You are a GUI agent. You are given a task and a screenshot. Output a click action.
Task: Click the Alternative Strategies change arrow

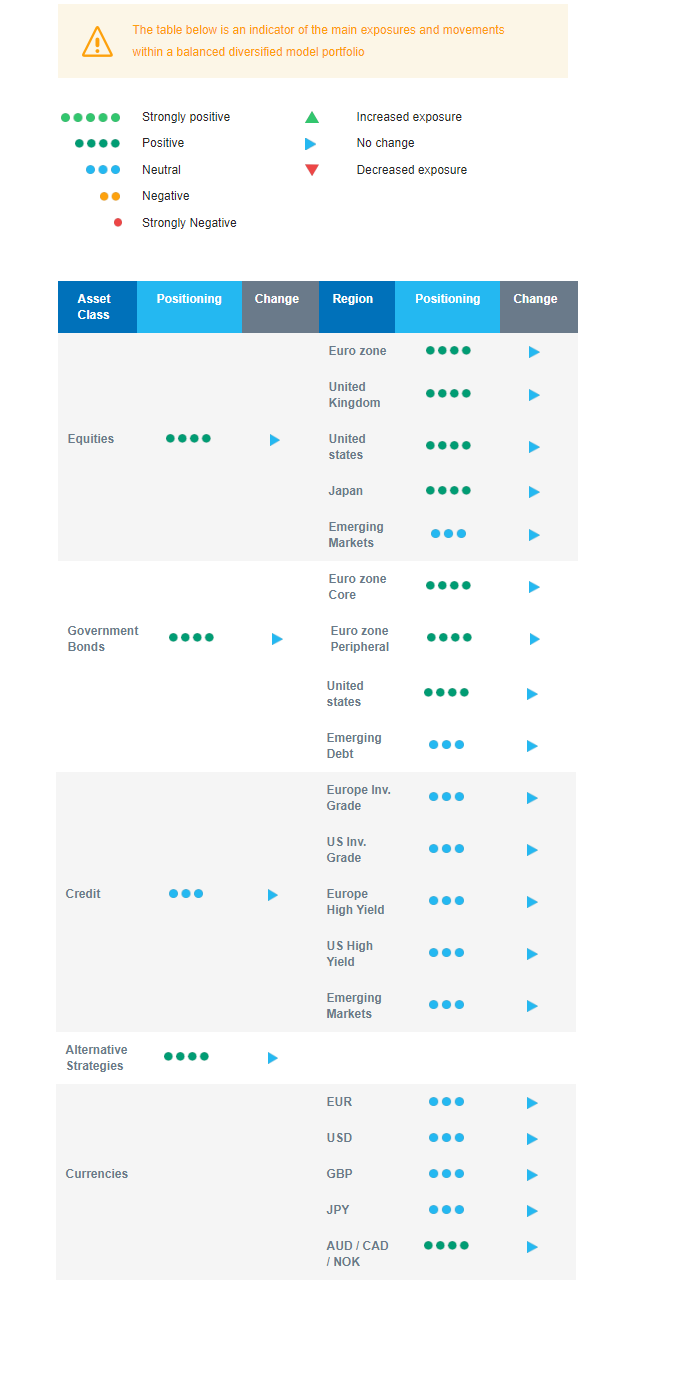(x=273, y=1058)
